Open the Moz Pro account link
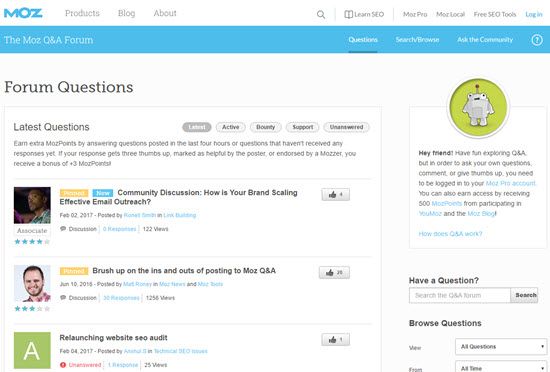This screenshot has height=372, width=550. [511, 183]
